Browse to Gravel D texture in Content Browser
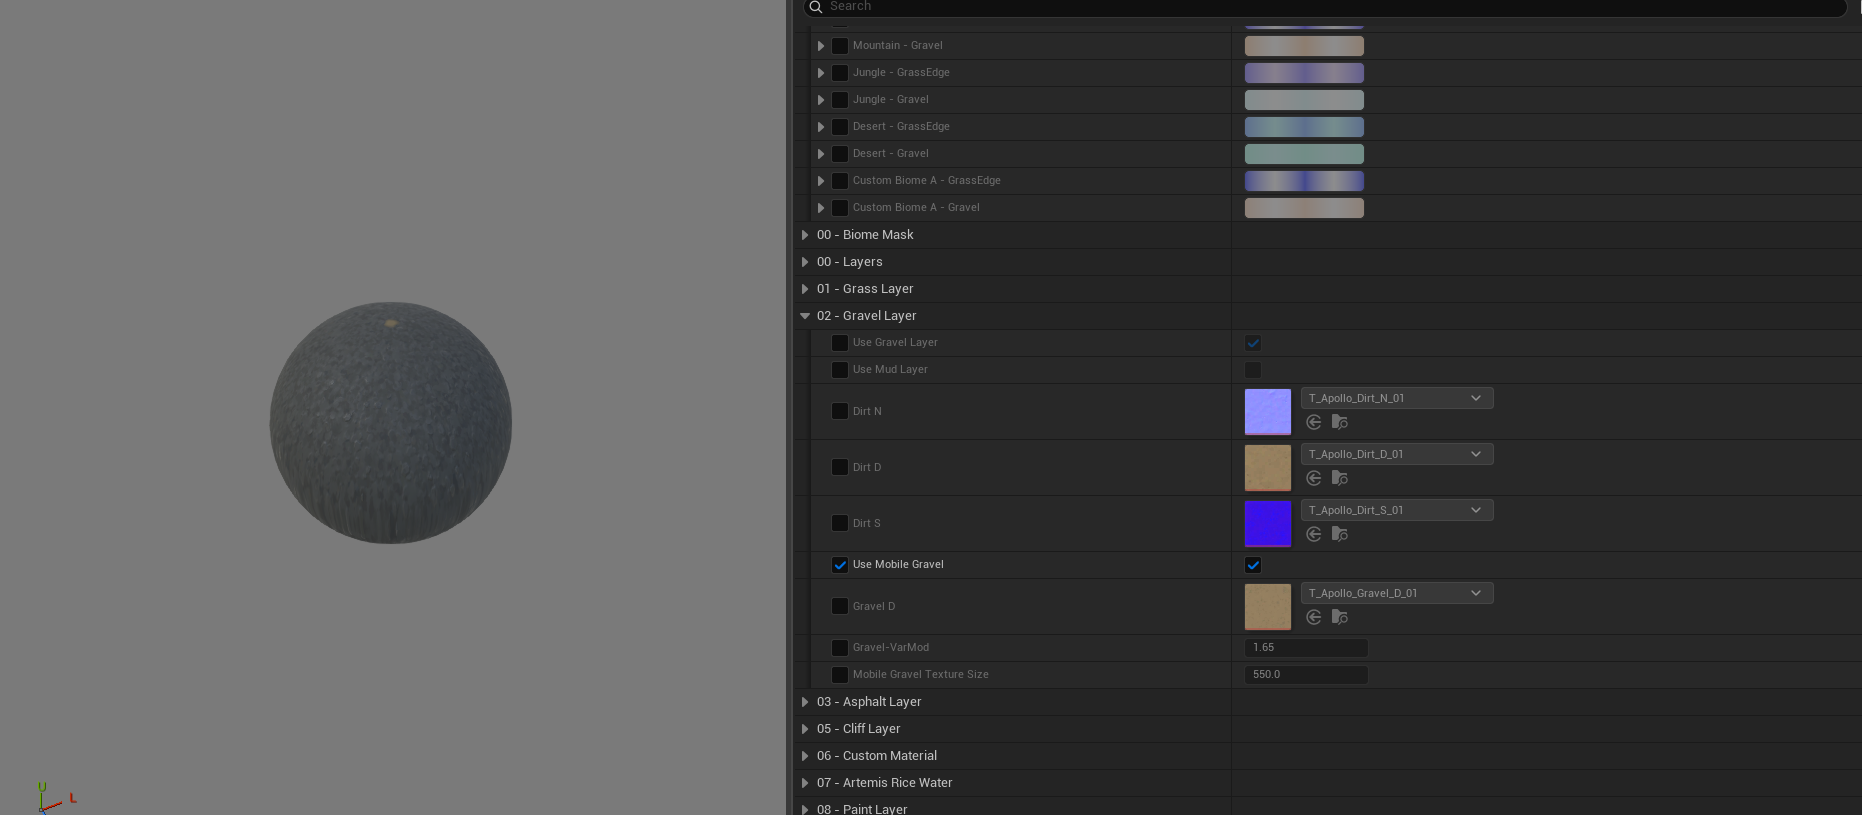Image resolution: width=1862 pixels, height=815 pixels. (1340, 617)
